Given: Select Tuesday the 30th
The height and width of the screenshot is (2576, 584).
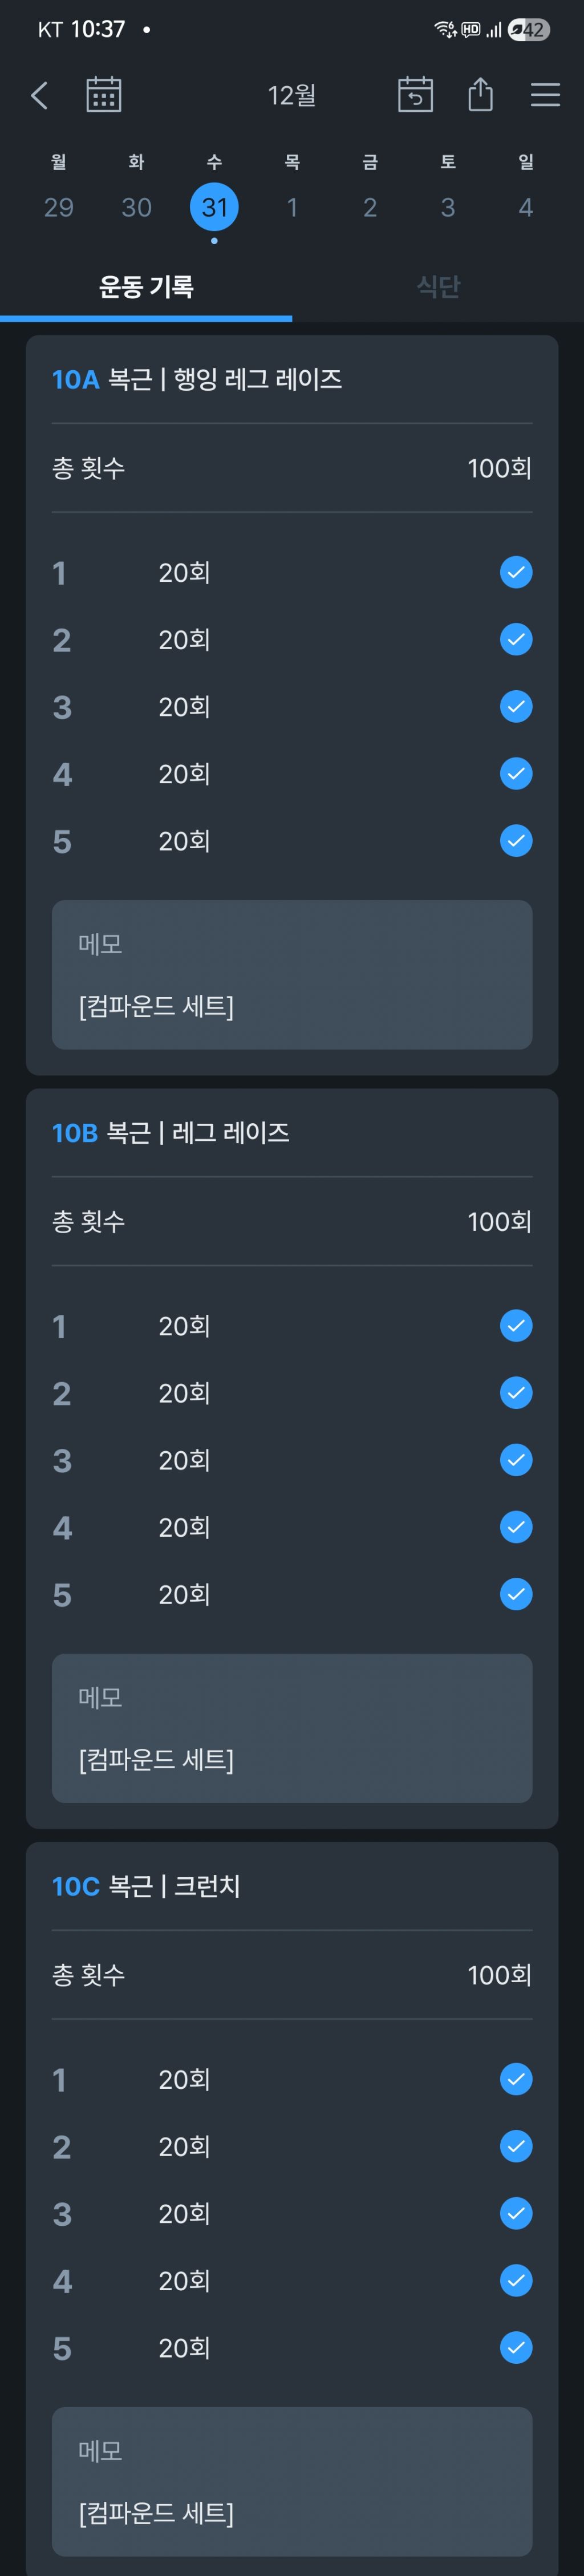Looking at the screenshot, I should coord(136,207).
